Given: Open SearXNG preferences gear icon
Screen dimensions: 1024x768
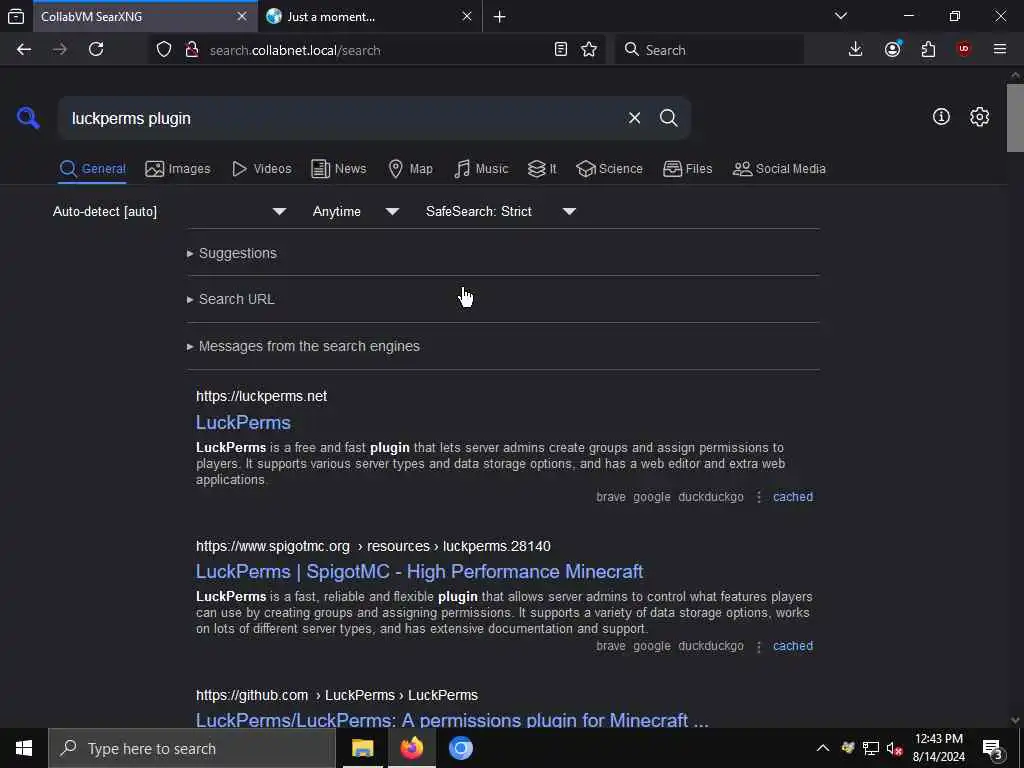Looking at the screenshot, I should [979, 117].
